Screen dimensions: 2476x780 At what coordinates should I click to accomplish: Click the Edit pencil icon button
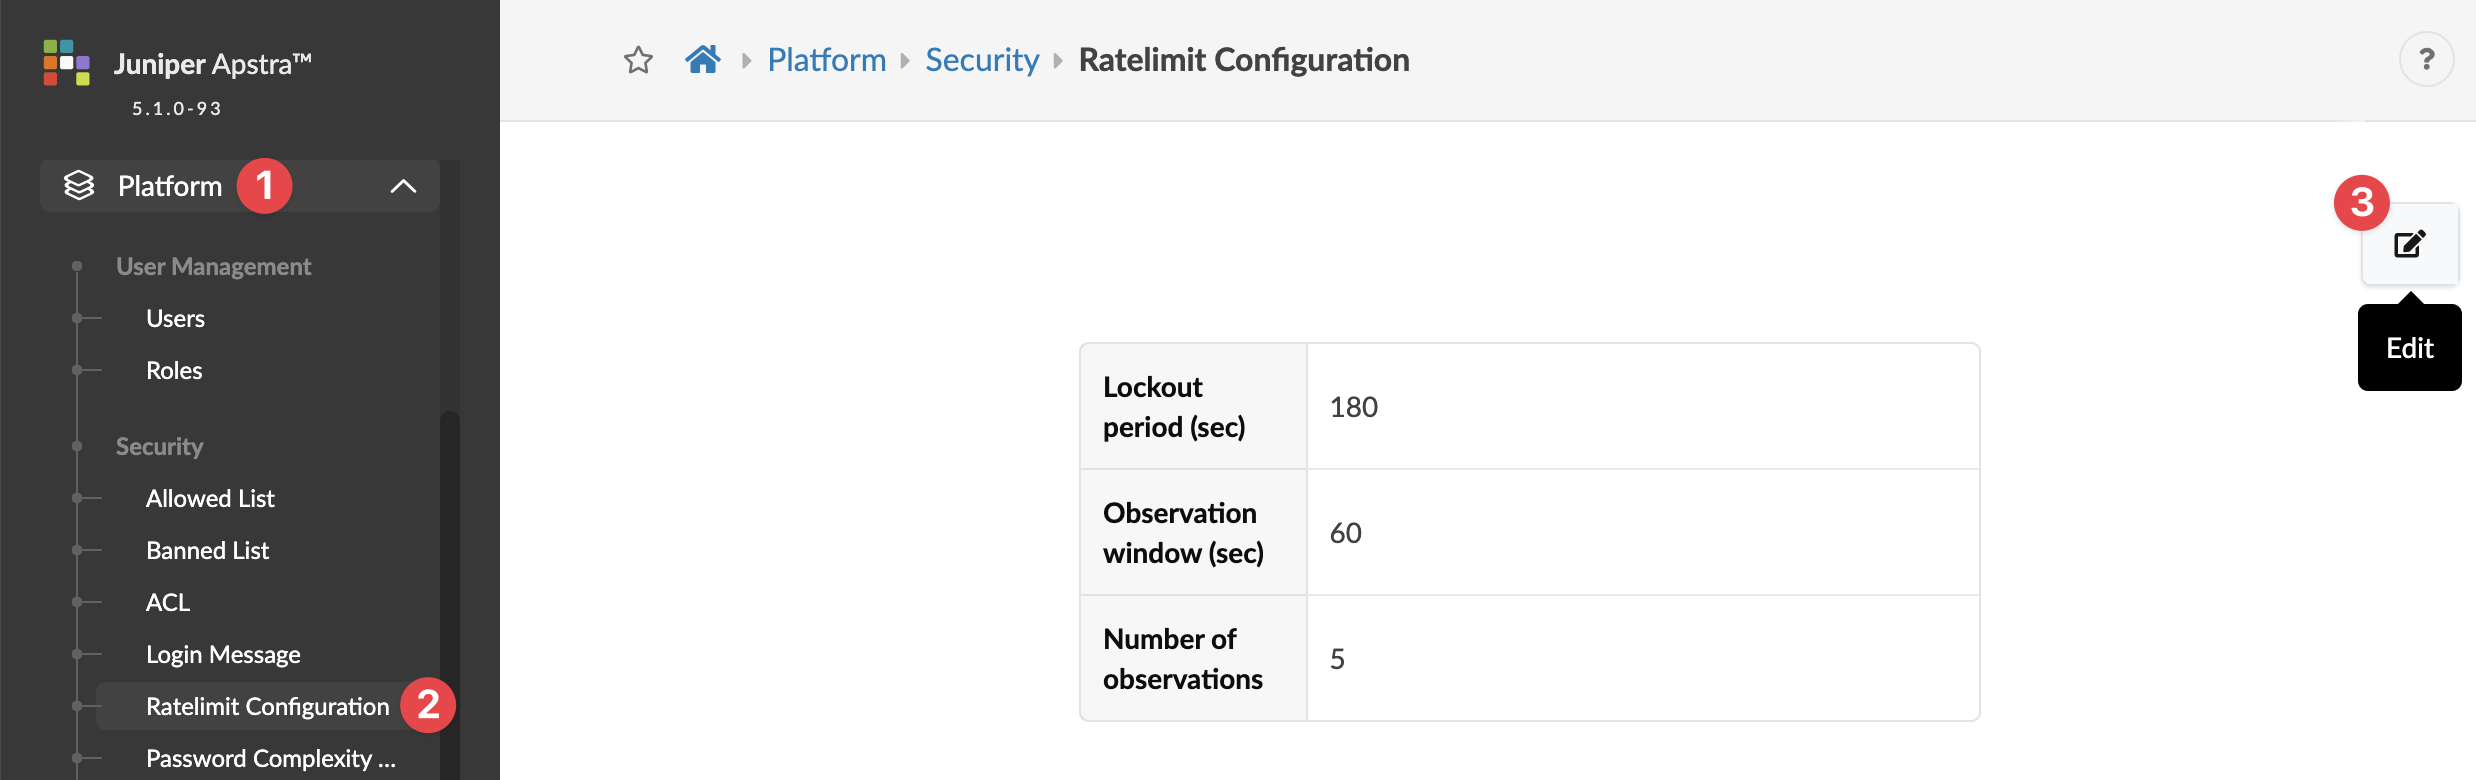[2410, 244]
